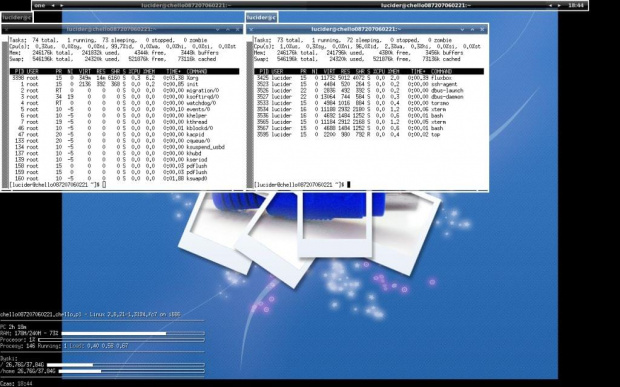Viewport: 620px width, 387px height.
Task: Click 'lucider@c' tab above root-process terminal
Action: 16,17
